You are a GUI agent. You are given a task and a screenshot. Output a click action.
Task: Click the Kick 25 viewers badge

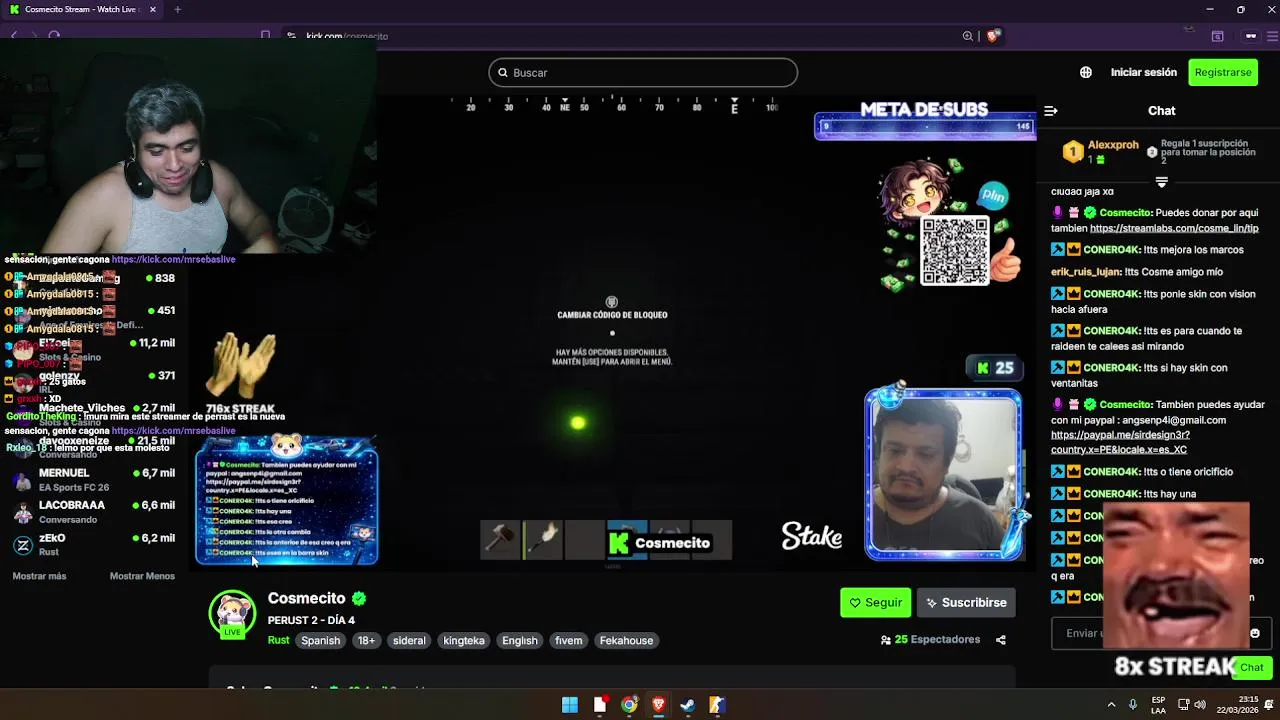(x=994, y=368)
